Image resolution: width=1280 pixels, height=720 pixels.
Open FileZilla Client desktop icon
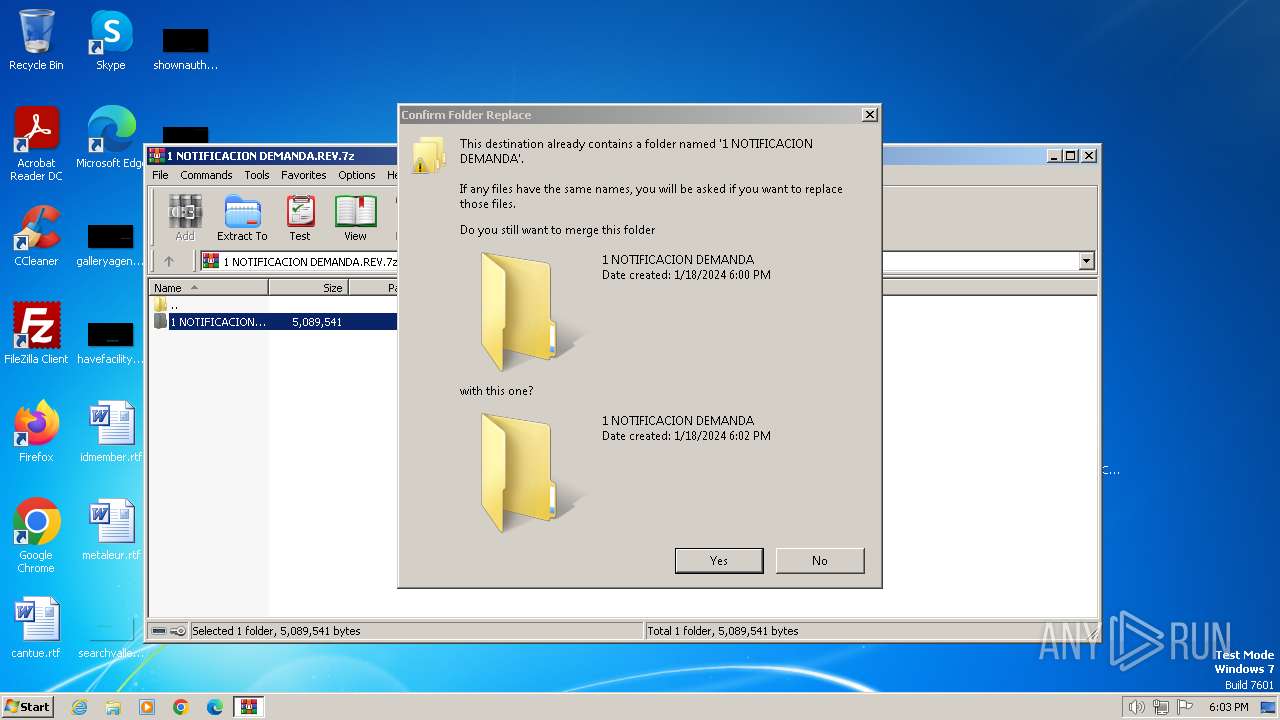(36, 333)
